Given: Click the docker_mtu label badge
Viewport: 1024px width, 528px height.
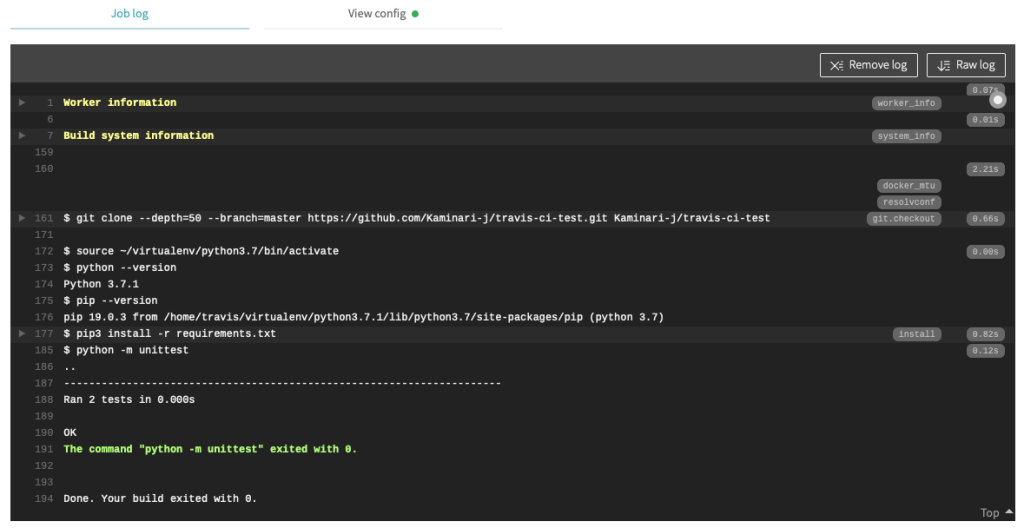Looking at the screenshot, I should coord(909,186).
